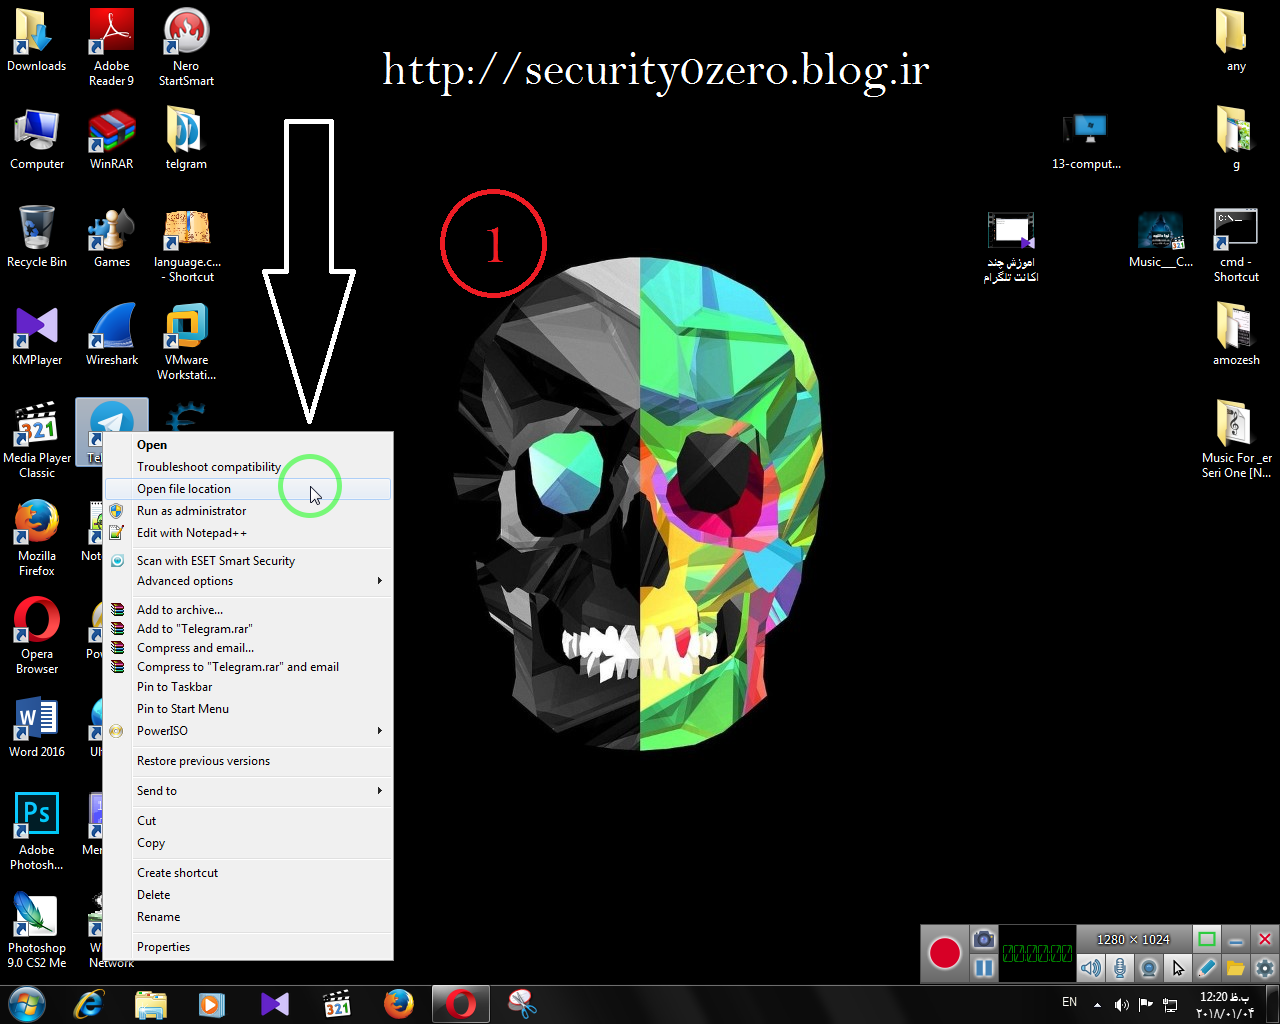Start recording with the red record button
1280x1024 pixels.
945,953
